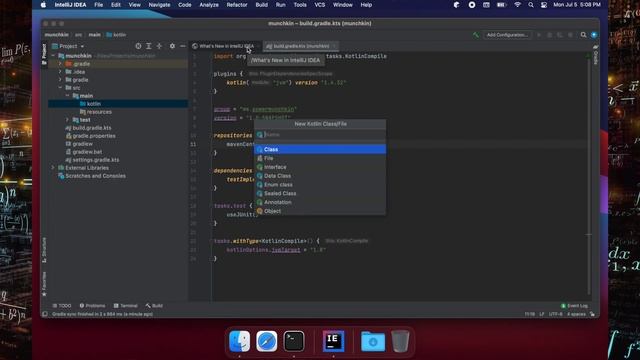This screenshot has width=640, height=360.
Task: Open Project panel options gear
Action: click(x=172, y=46)
